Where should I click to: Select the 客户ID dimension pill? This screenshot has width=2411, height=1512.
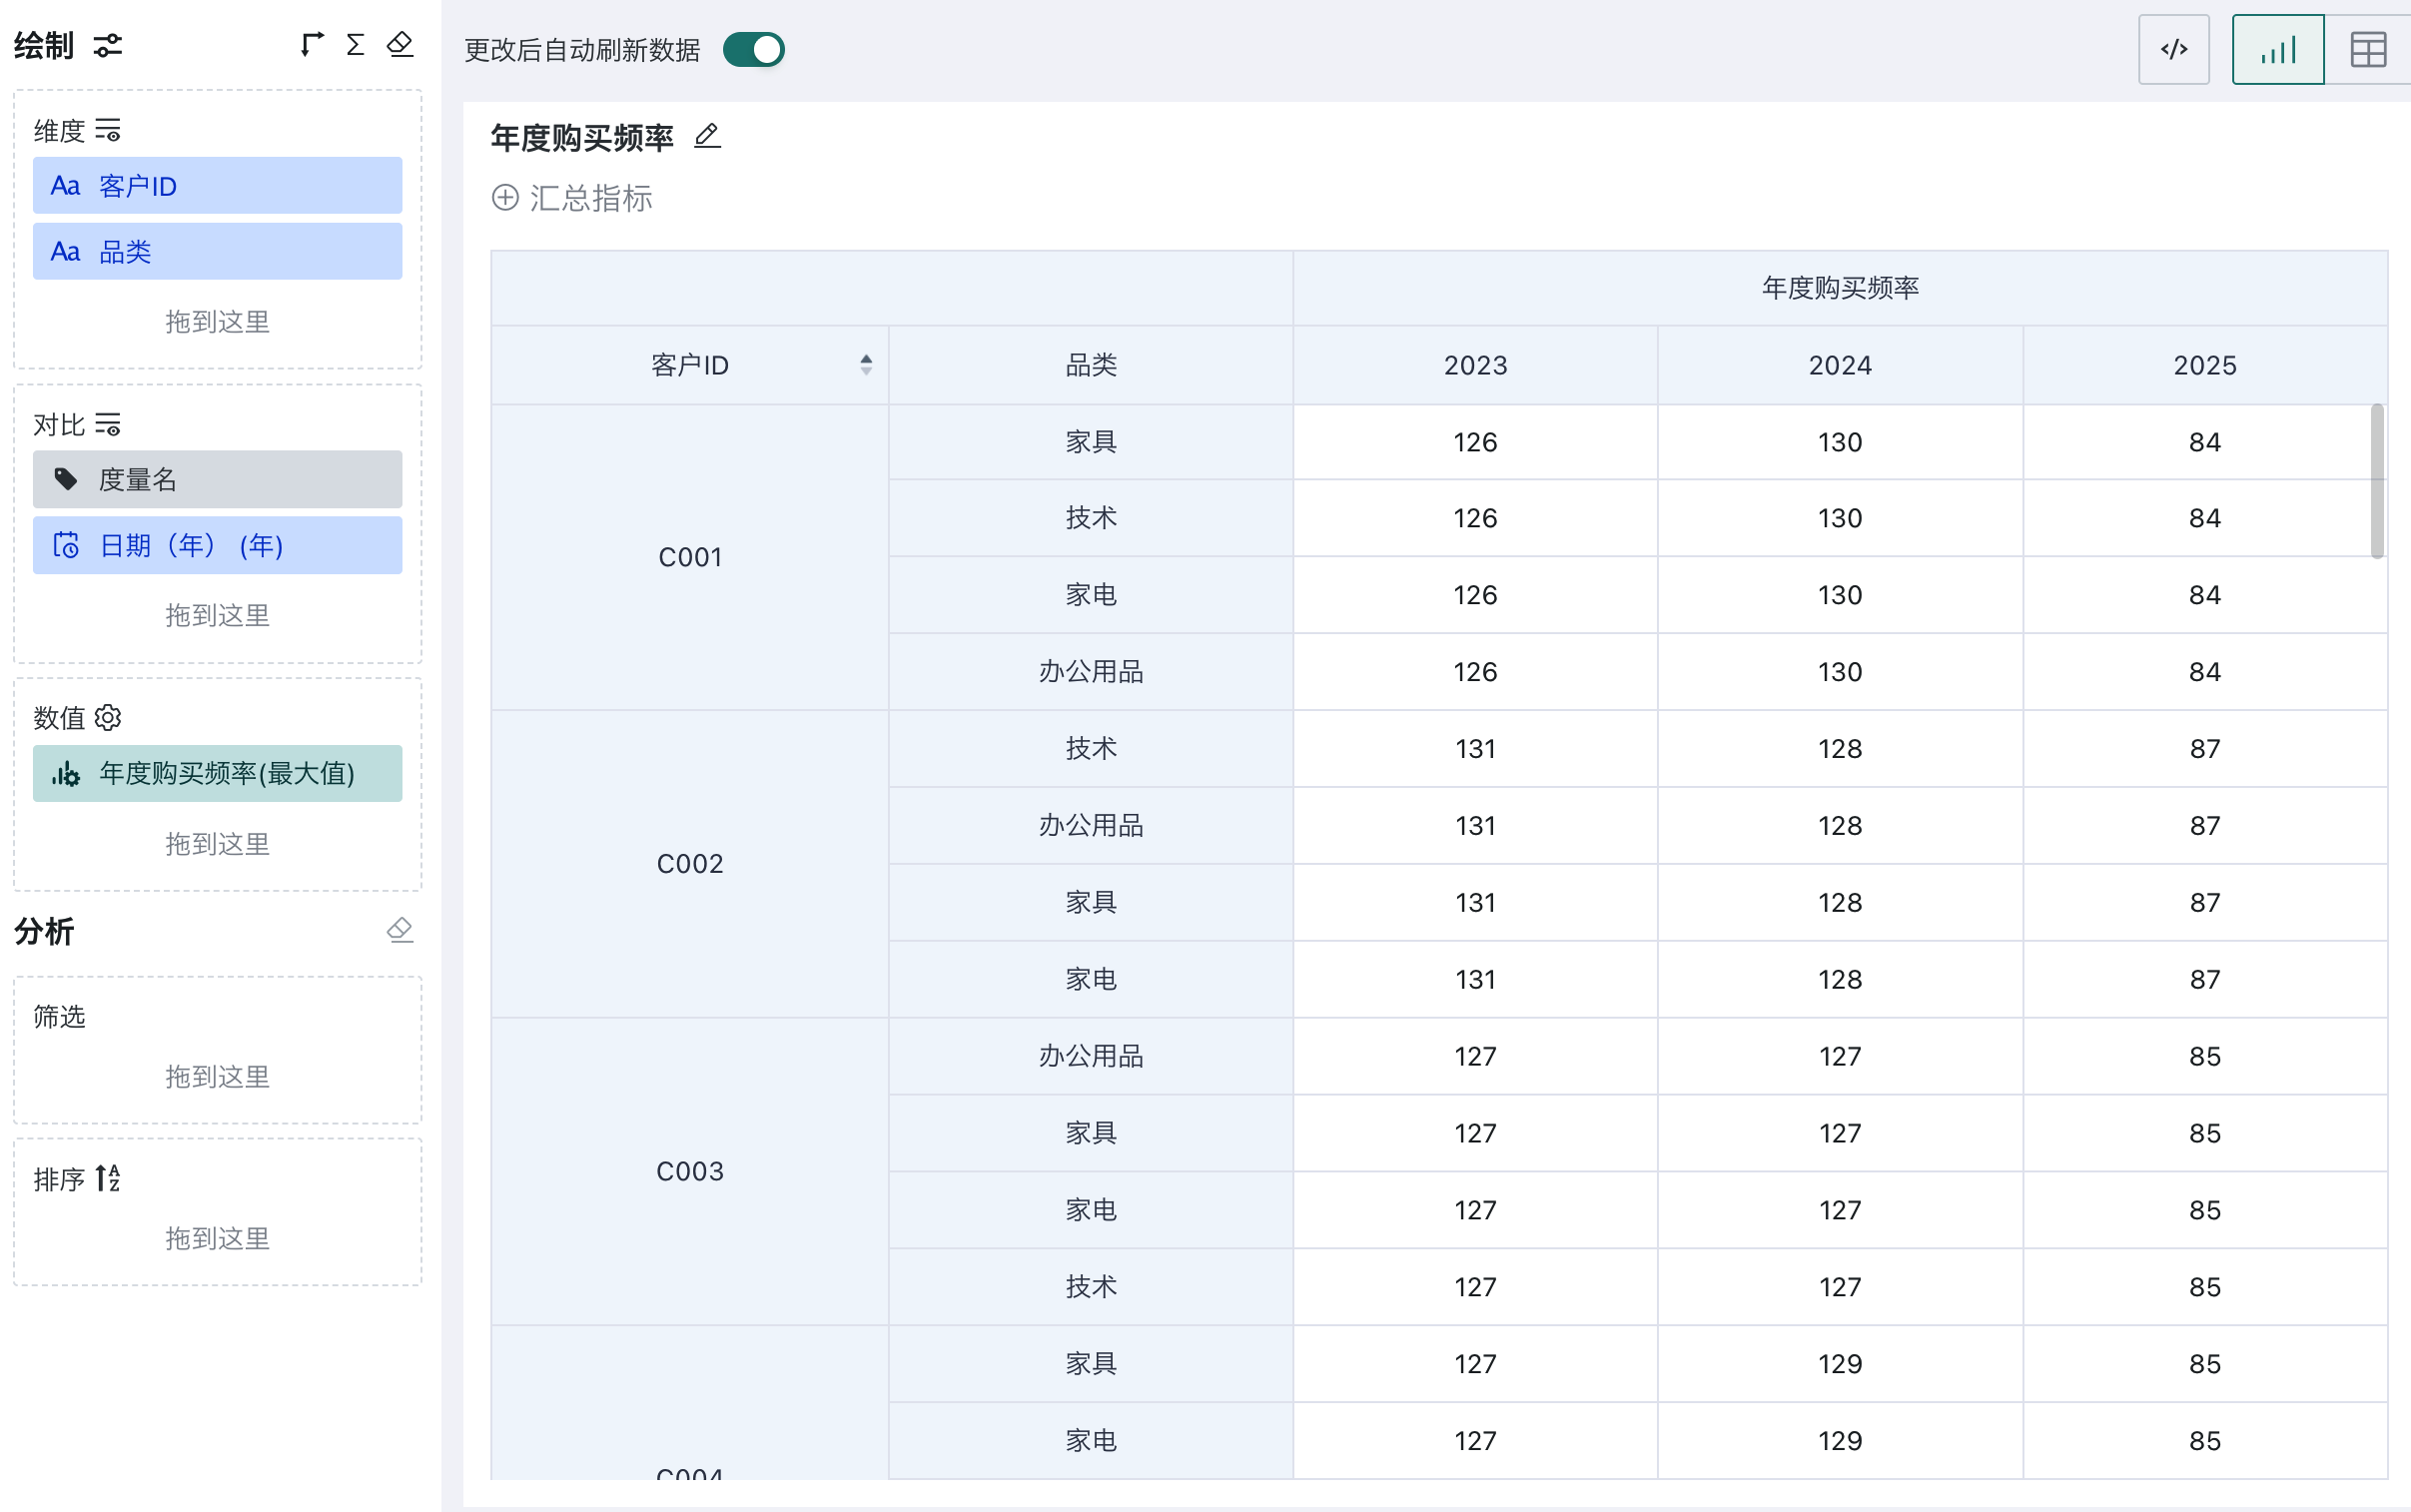(x=217, y=185)
